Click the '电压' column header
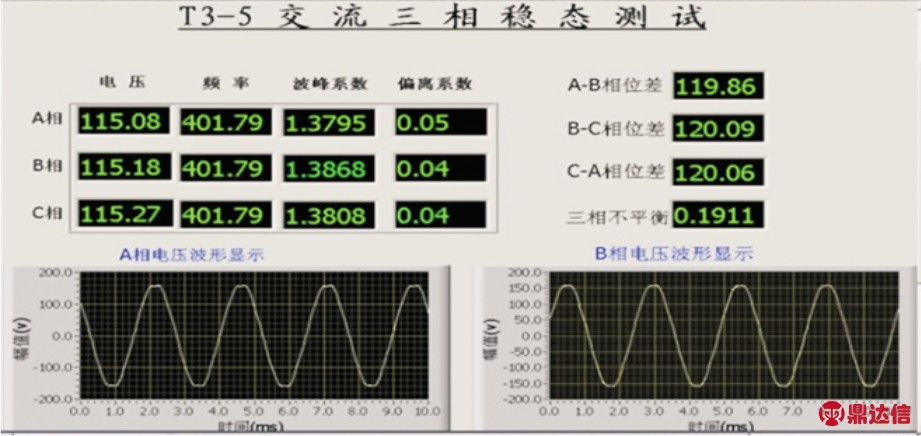921x436 pixels. point(122,83)
